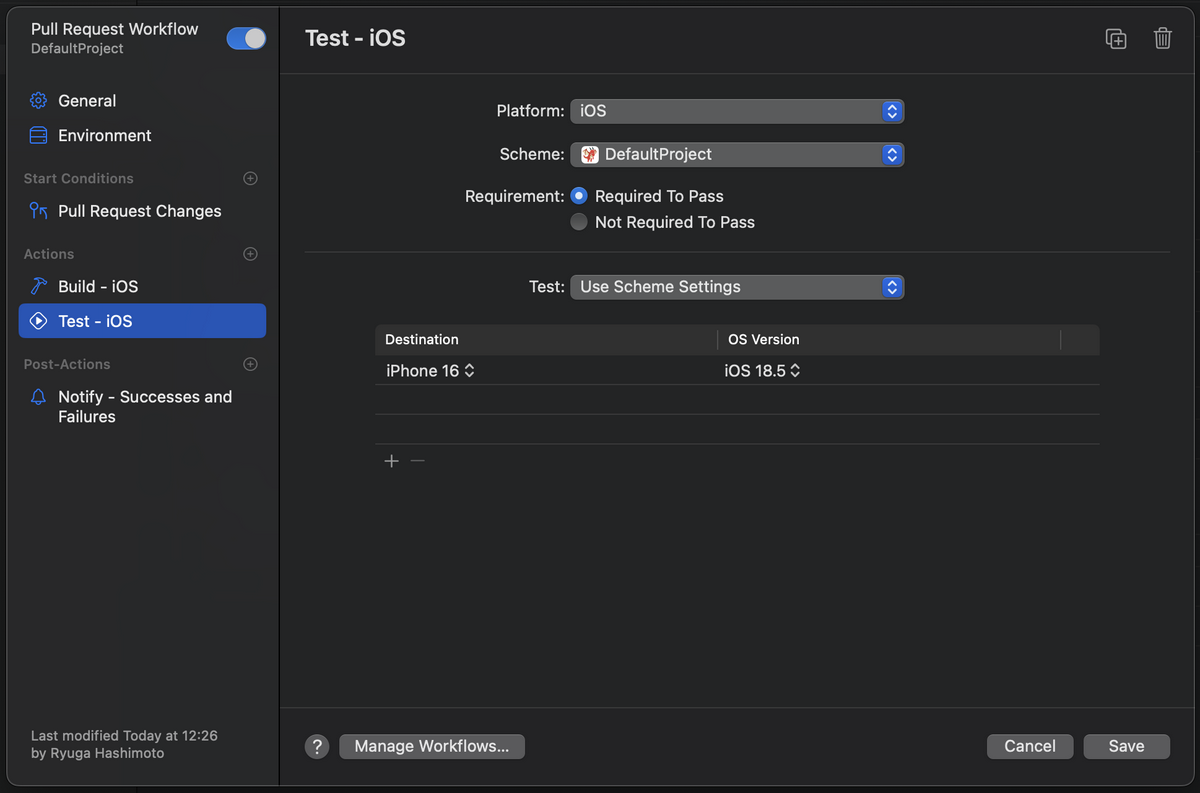Click the General gear icon
The width and height of the screenshot is (1200, 793).
click(x=38, y=101)
